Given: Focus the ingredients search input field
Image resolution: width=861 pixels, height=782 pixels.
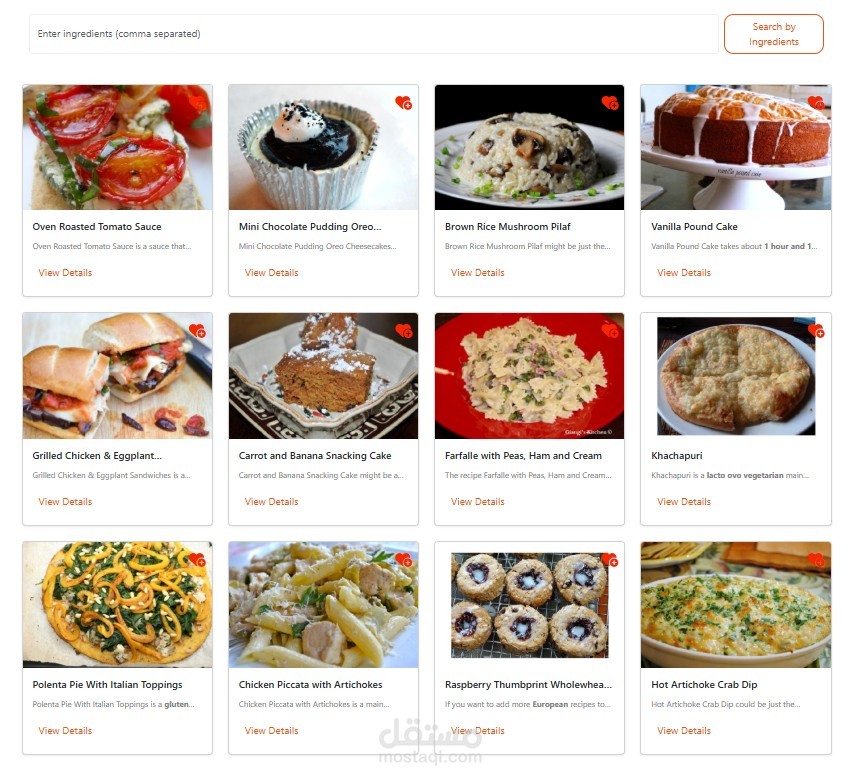Looking at the screenshot, I should [373, 34].
